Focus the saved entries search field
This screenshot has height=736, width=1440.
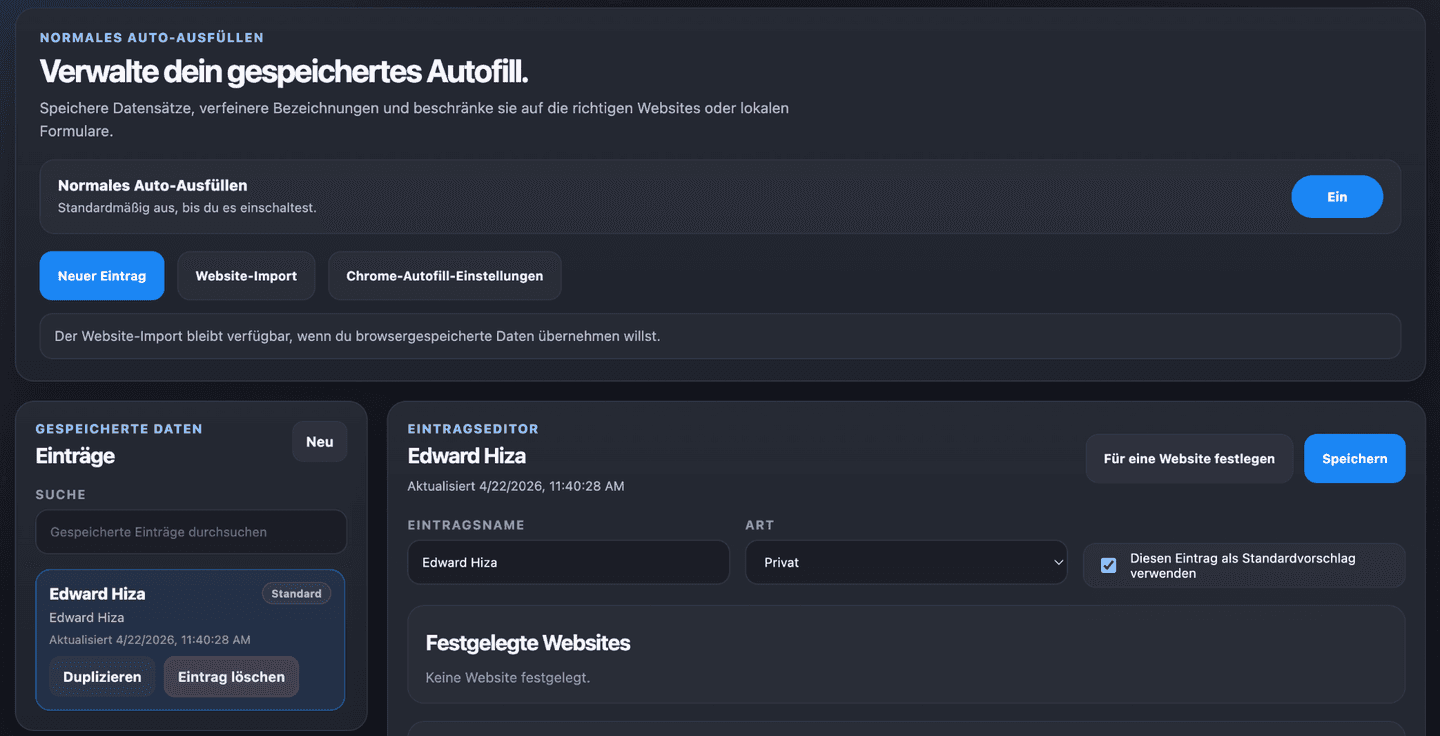pos(190,532)
